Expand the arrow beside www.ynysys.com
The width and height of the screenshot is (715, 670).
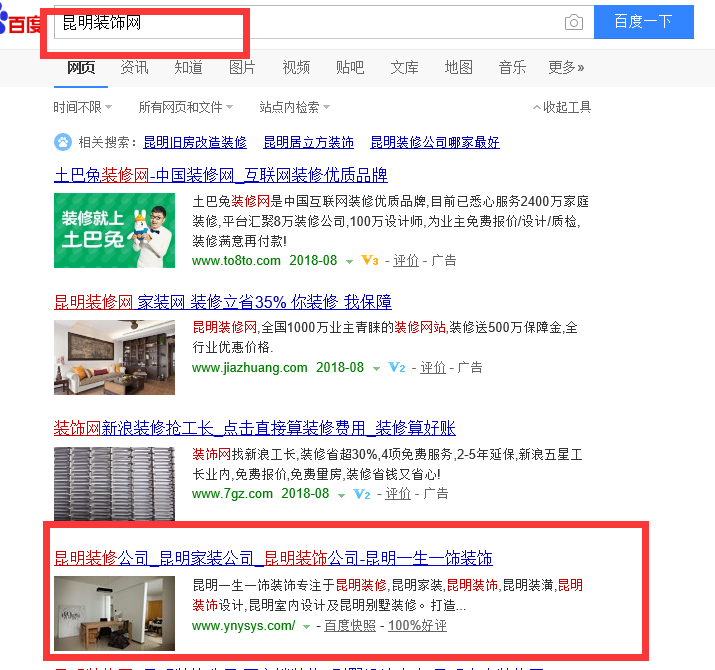tap(306, 627)
